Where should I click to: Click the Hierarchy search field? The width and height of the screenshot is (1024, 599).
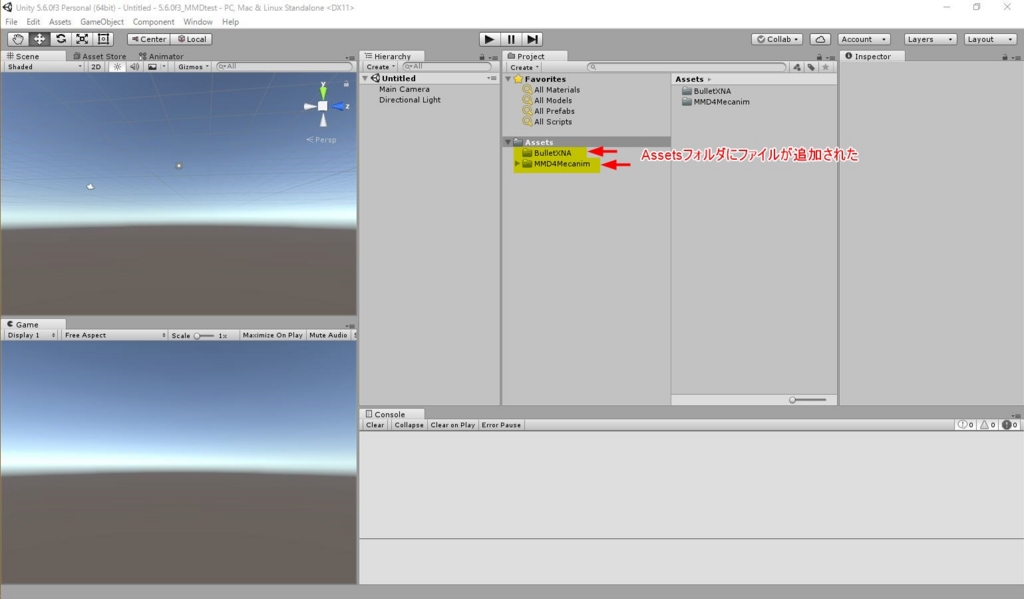coord(447,67)
